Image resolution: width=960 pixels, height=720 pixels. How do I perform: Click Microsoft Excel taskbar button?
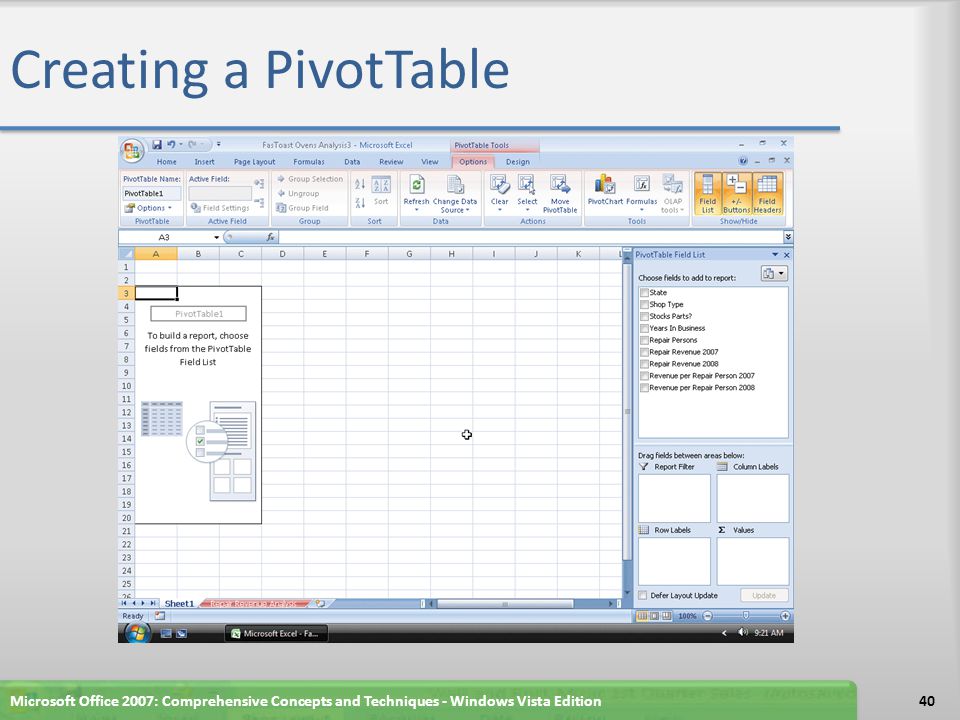[276, 634]
